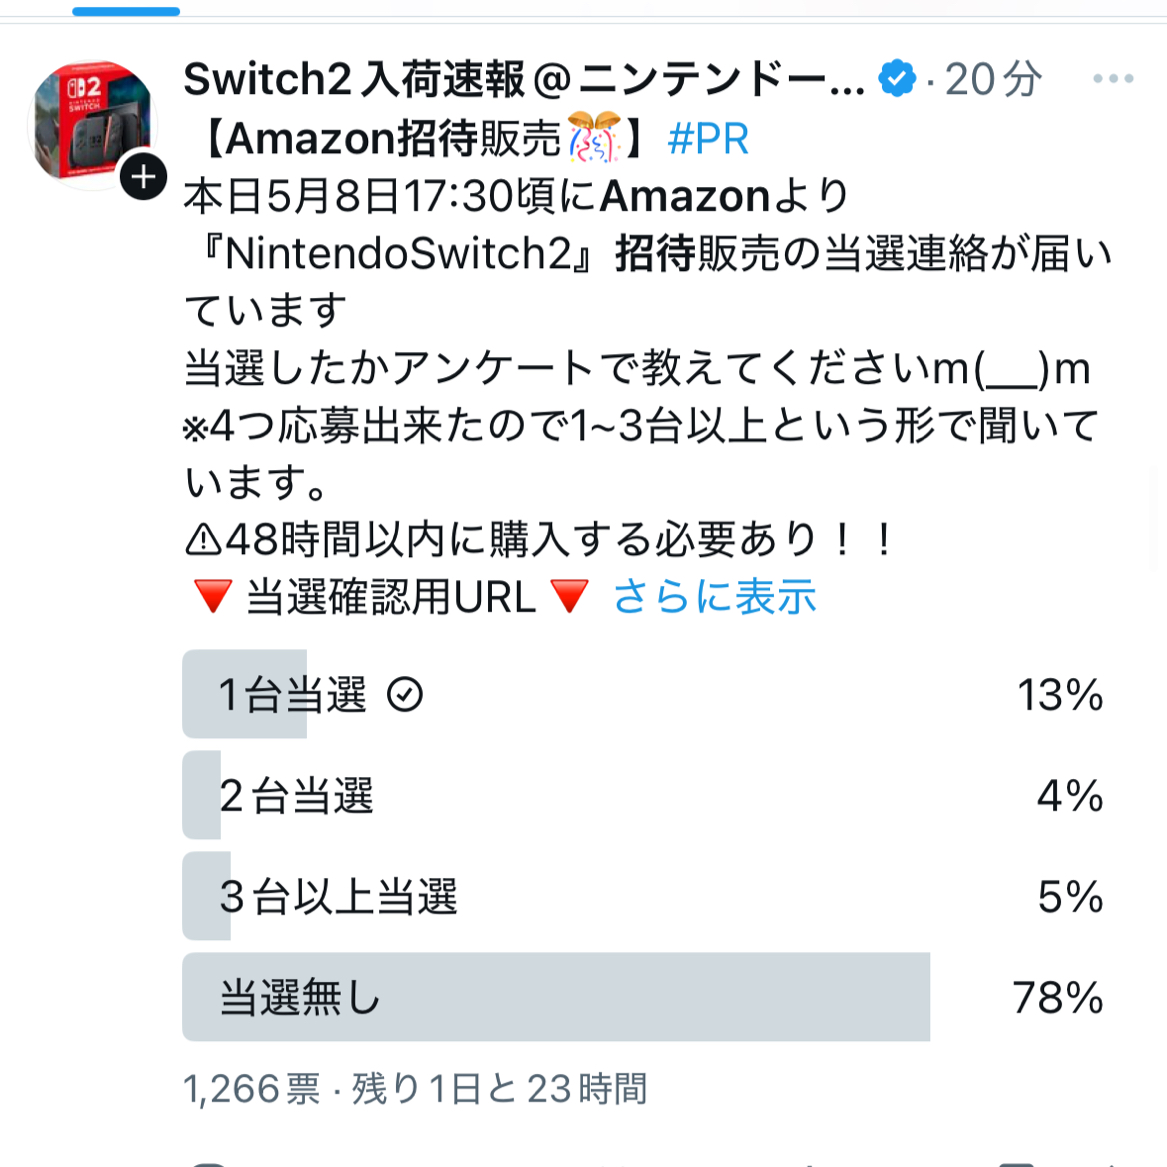Select the blue-underlined active tab at top
The height and width of the screenshot is (1167, 1167).
pyautogui.click(x=126, y=11)
